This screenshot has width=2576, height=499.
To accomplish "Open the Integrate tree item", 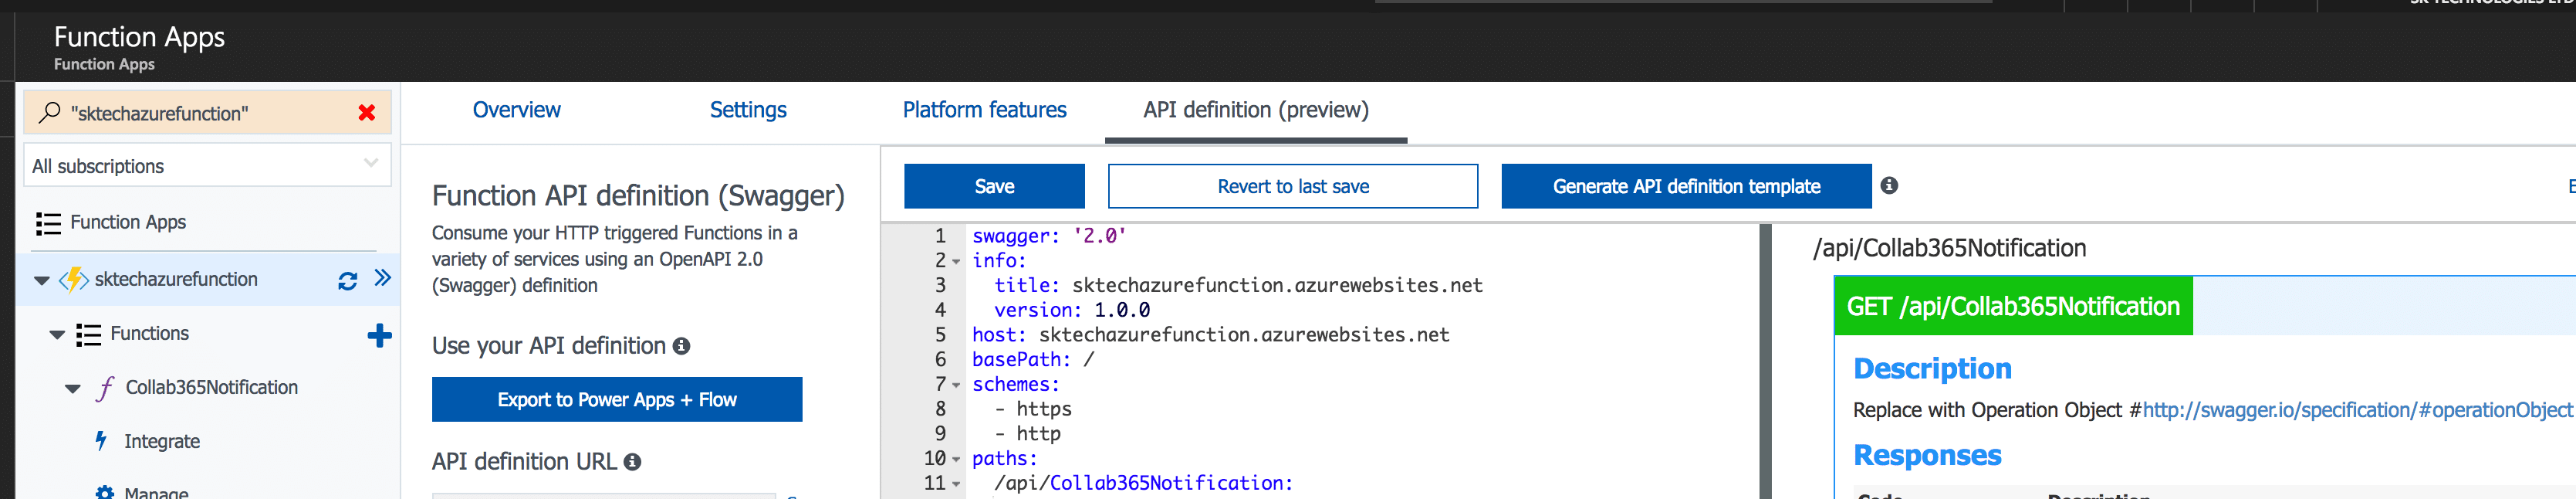I will click(162, 442).
